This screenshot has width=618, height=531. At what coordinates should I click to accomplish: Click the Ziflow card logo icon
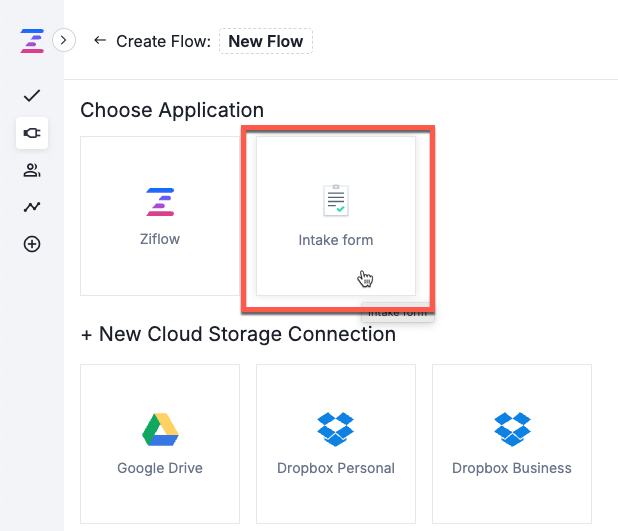160,202
